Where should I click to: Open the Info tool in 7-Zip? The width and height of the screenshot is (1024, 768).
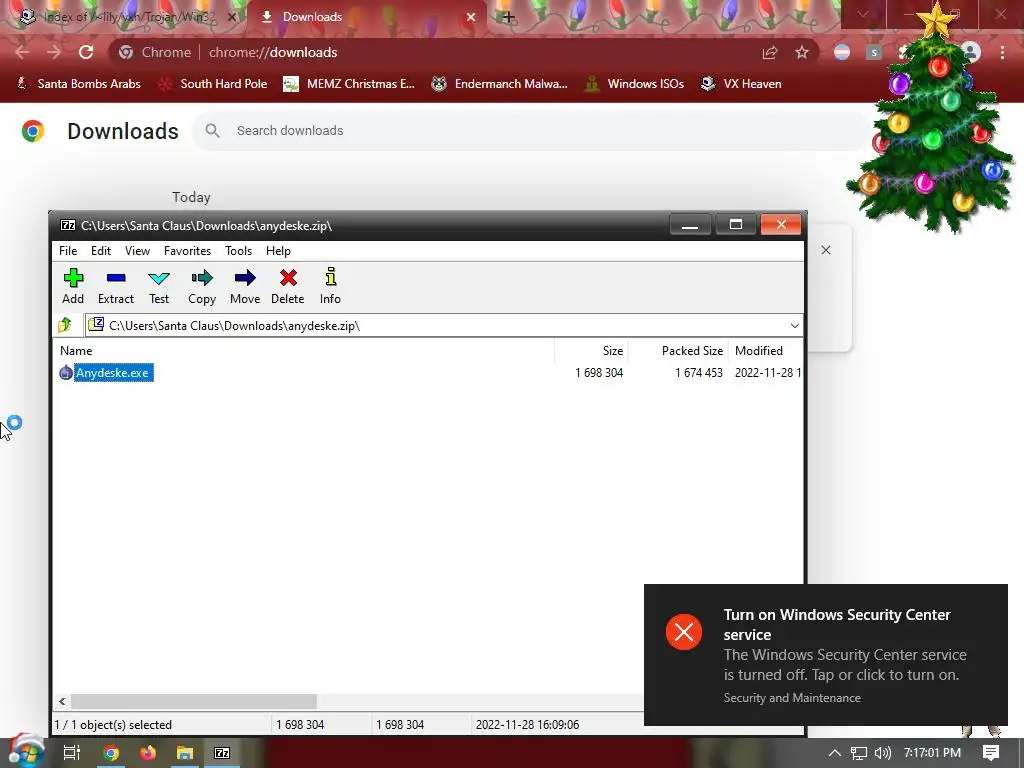click(330, 286)
